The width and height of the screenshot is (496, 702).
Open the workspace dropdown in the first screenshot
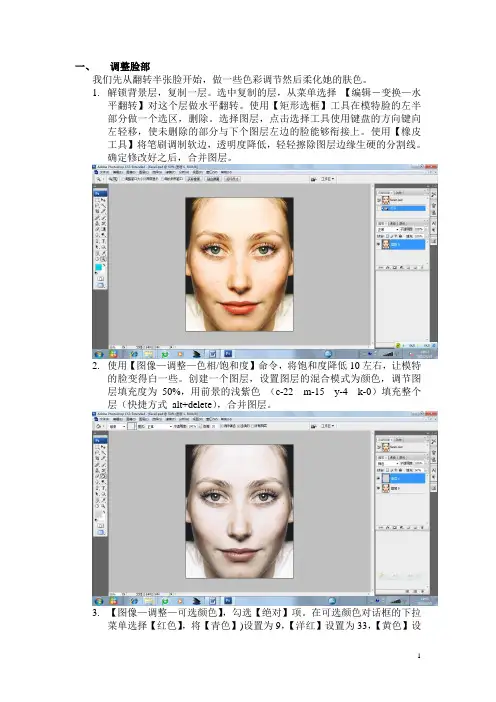tap(327, 179)
